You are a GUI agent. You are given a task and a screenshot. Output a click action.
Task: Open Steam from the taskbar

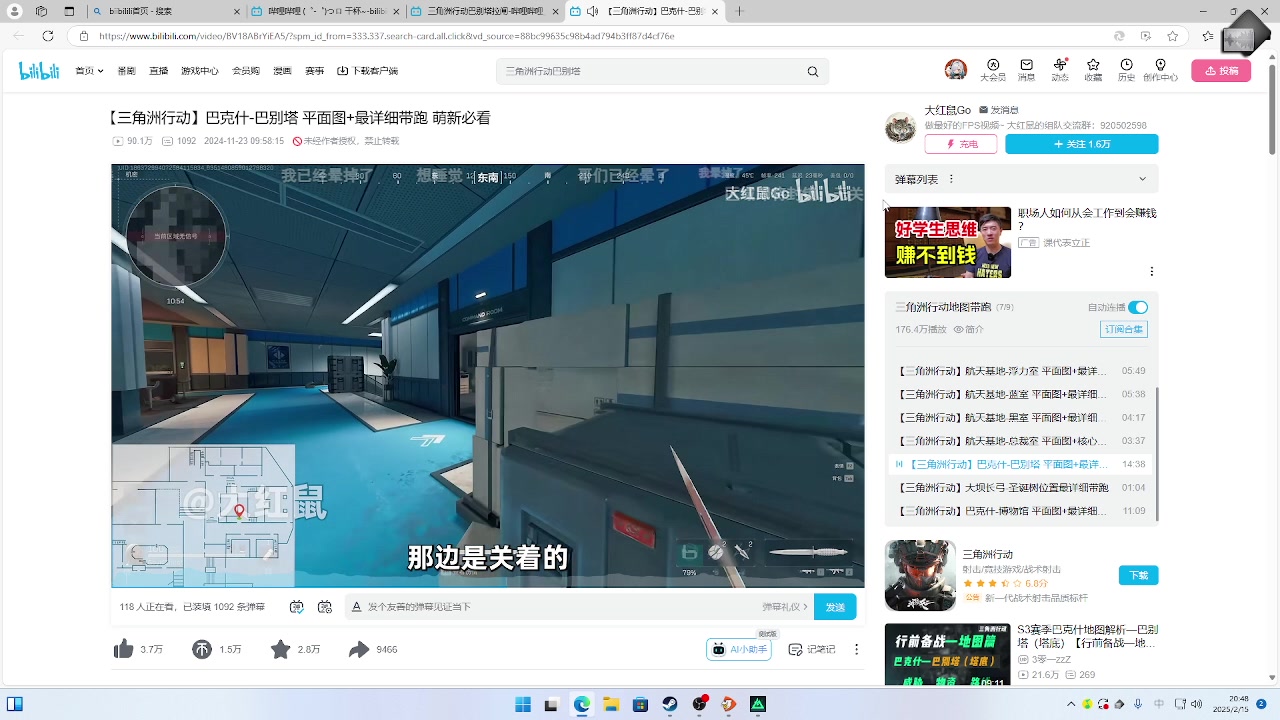click(x=670, y=704)
